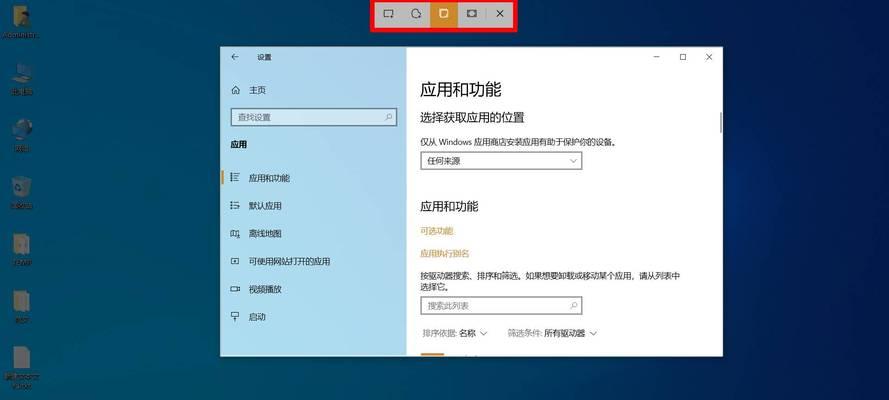
Task: Close the snipping toolbar
Action: point(499,14)
